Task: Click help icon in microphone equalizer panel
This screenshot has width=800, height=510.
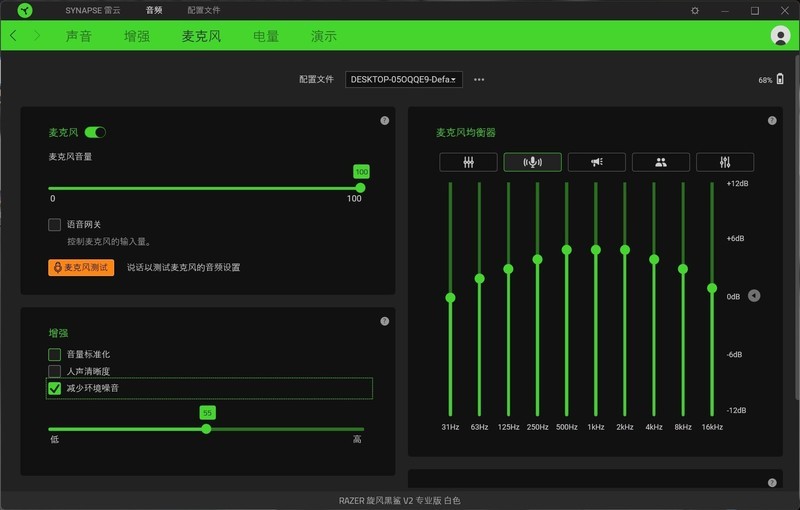Action: coord(772,121)
